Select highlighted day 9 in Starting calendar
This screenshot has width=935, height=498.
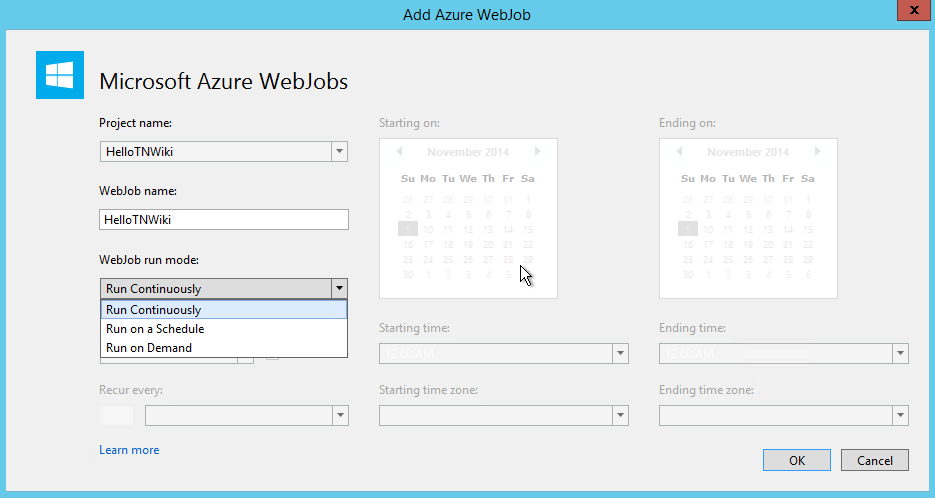408,229
